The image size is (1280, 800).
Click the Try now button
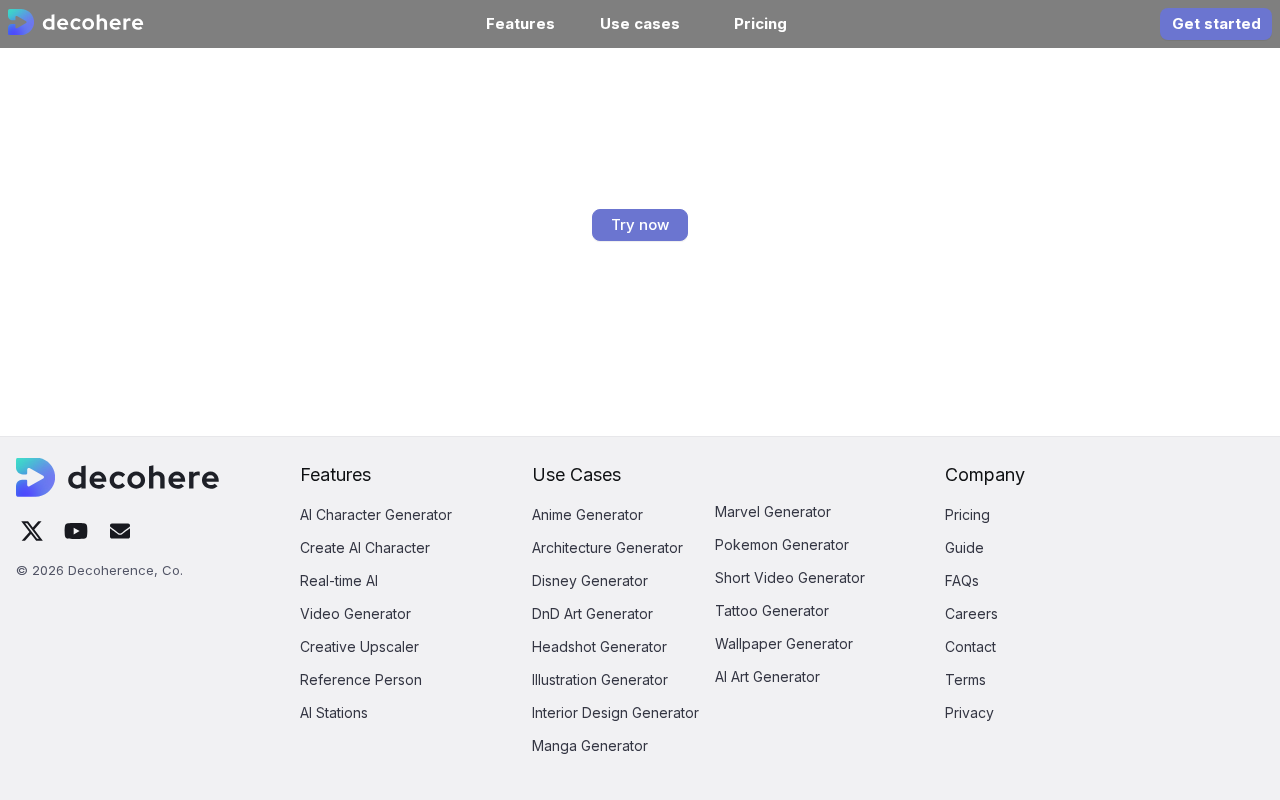(x=640, y=225)
